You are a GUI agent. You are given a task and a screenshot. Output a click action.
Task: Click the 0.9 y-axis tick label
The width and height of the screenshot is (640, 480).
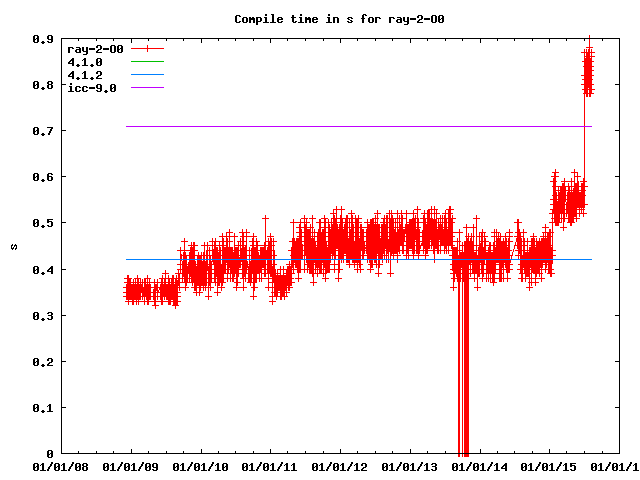click(x=44, y=39)
